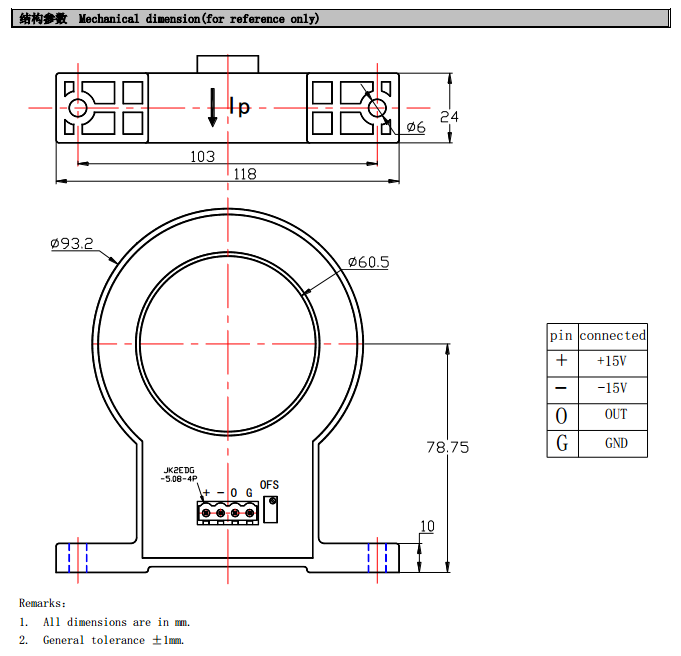681x656 pixels.
Task: Click the 4-pin terminal block connector
Action: tap(227, 514)
